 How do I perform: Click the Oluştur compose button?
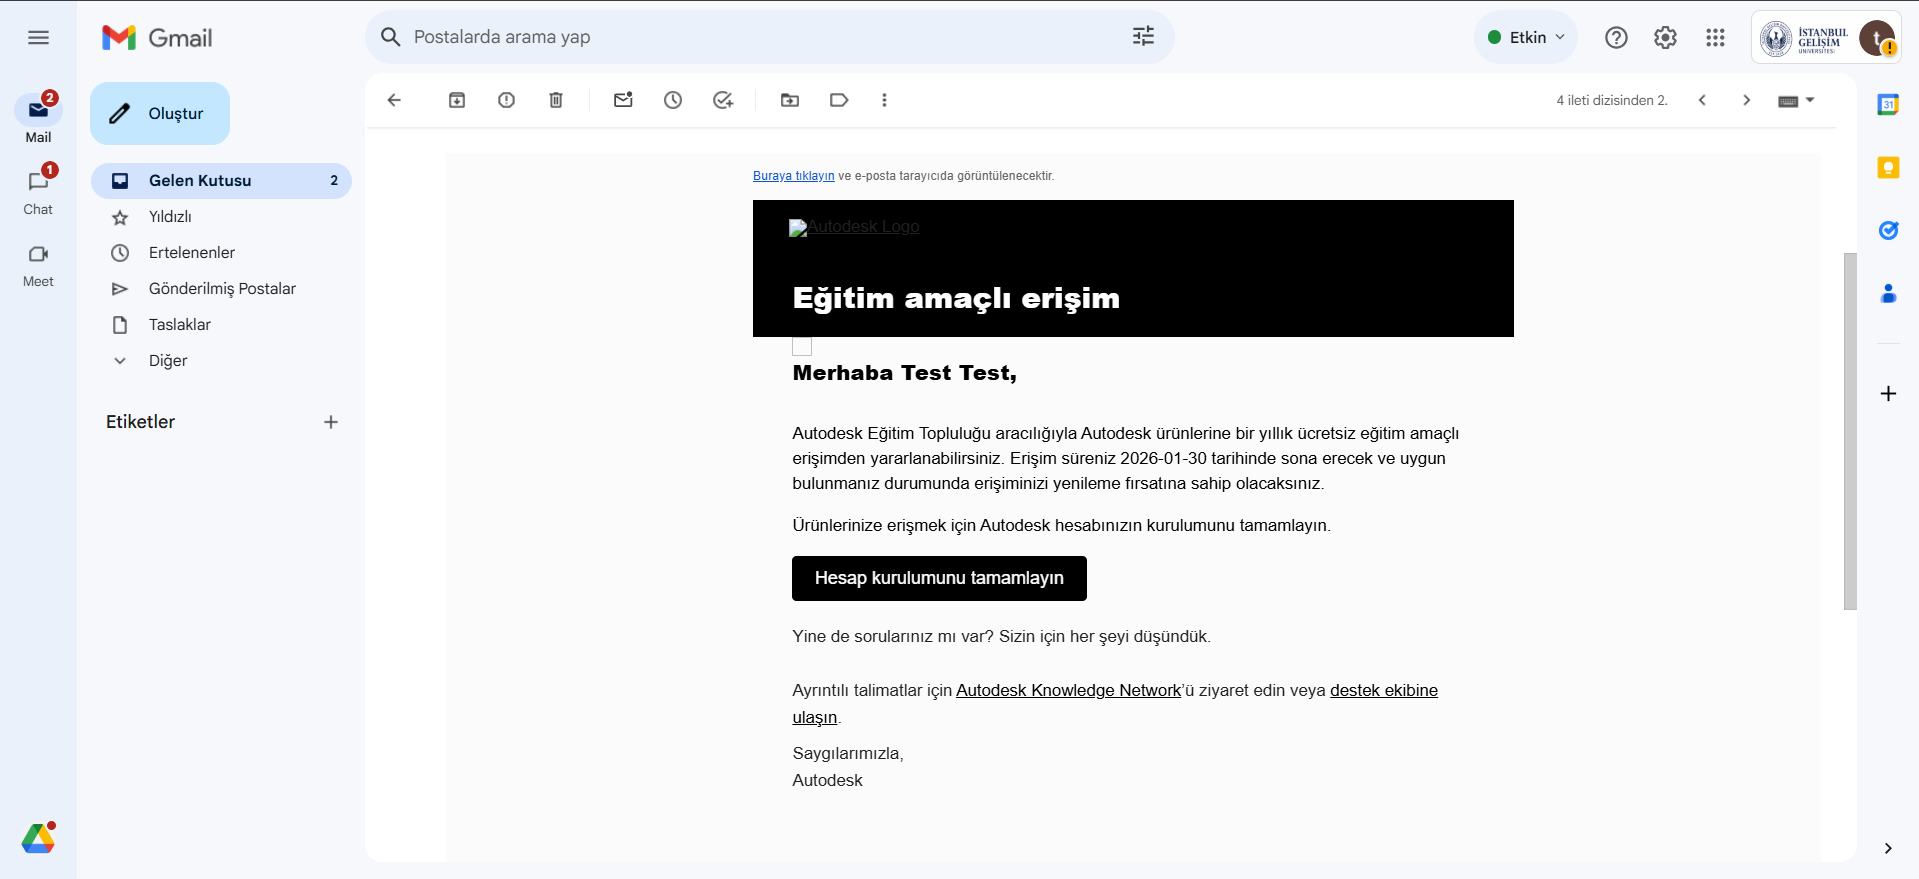tap(160, 114)
